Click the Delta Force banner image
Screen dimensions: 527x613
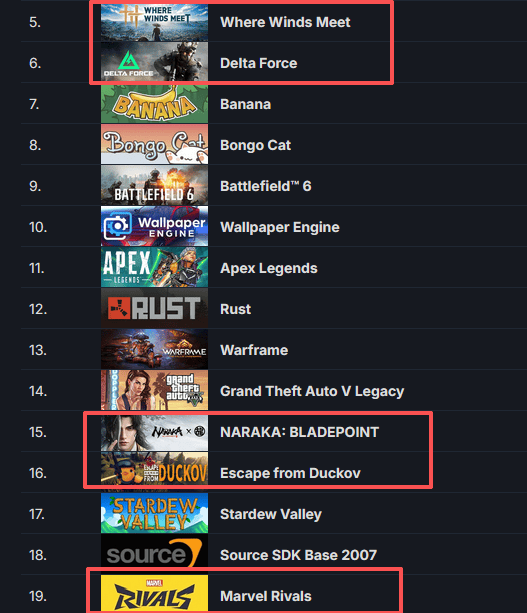tap(154, 62)
